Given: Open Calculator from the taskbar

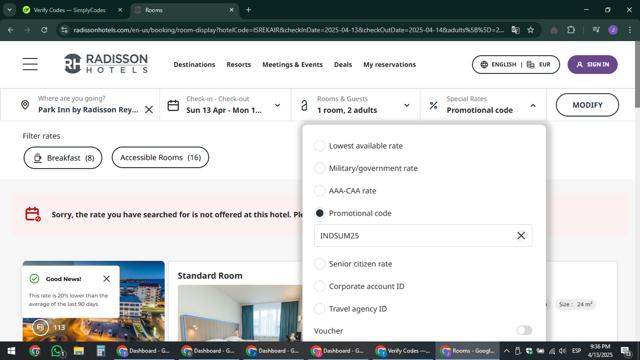Looking at the screenshot, I should (101, 351).
